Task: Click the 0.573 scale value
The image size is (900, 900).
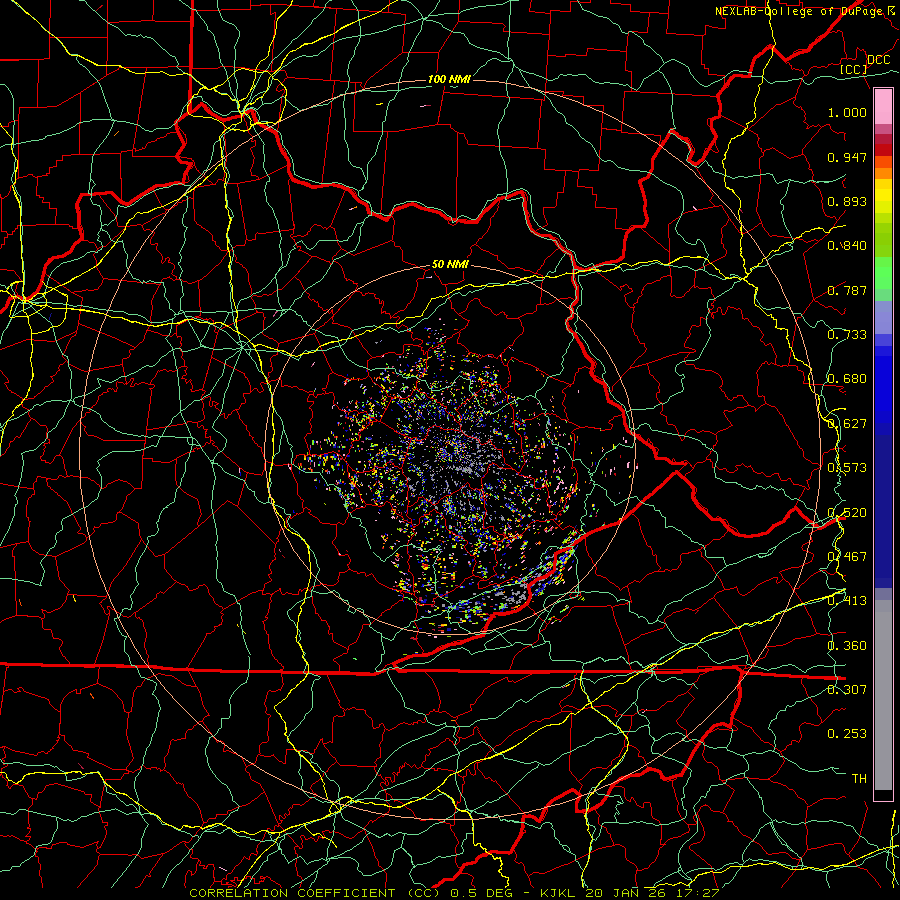Action: (847, 468)
